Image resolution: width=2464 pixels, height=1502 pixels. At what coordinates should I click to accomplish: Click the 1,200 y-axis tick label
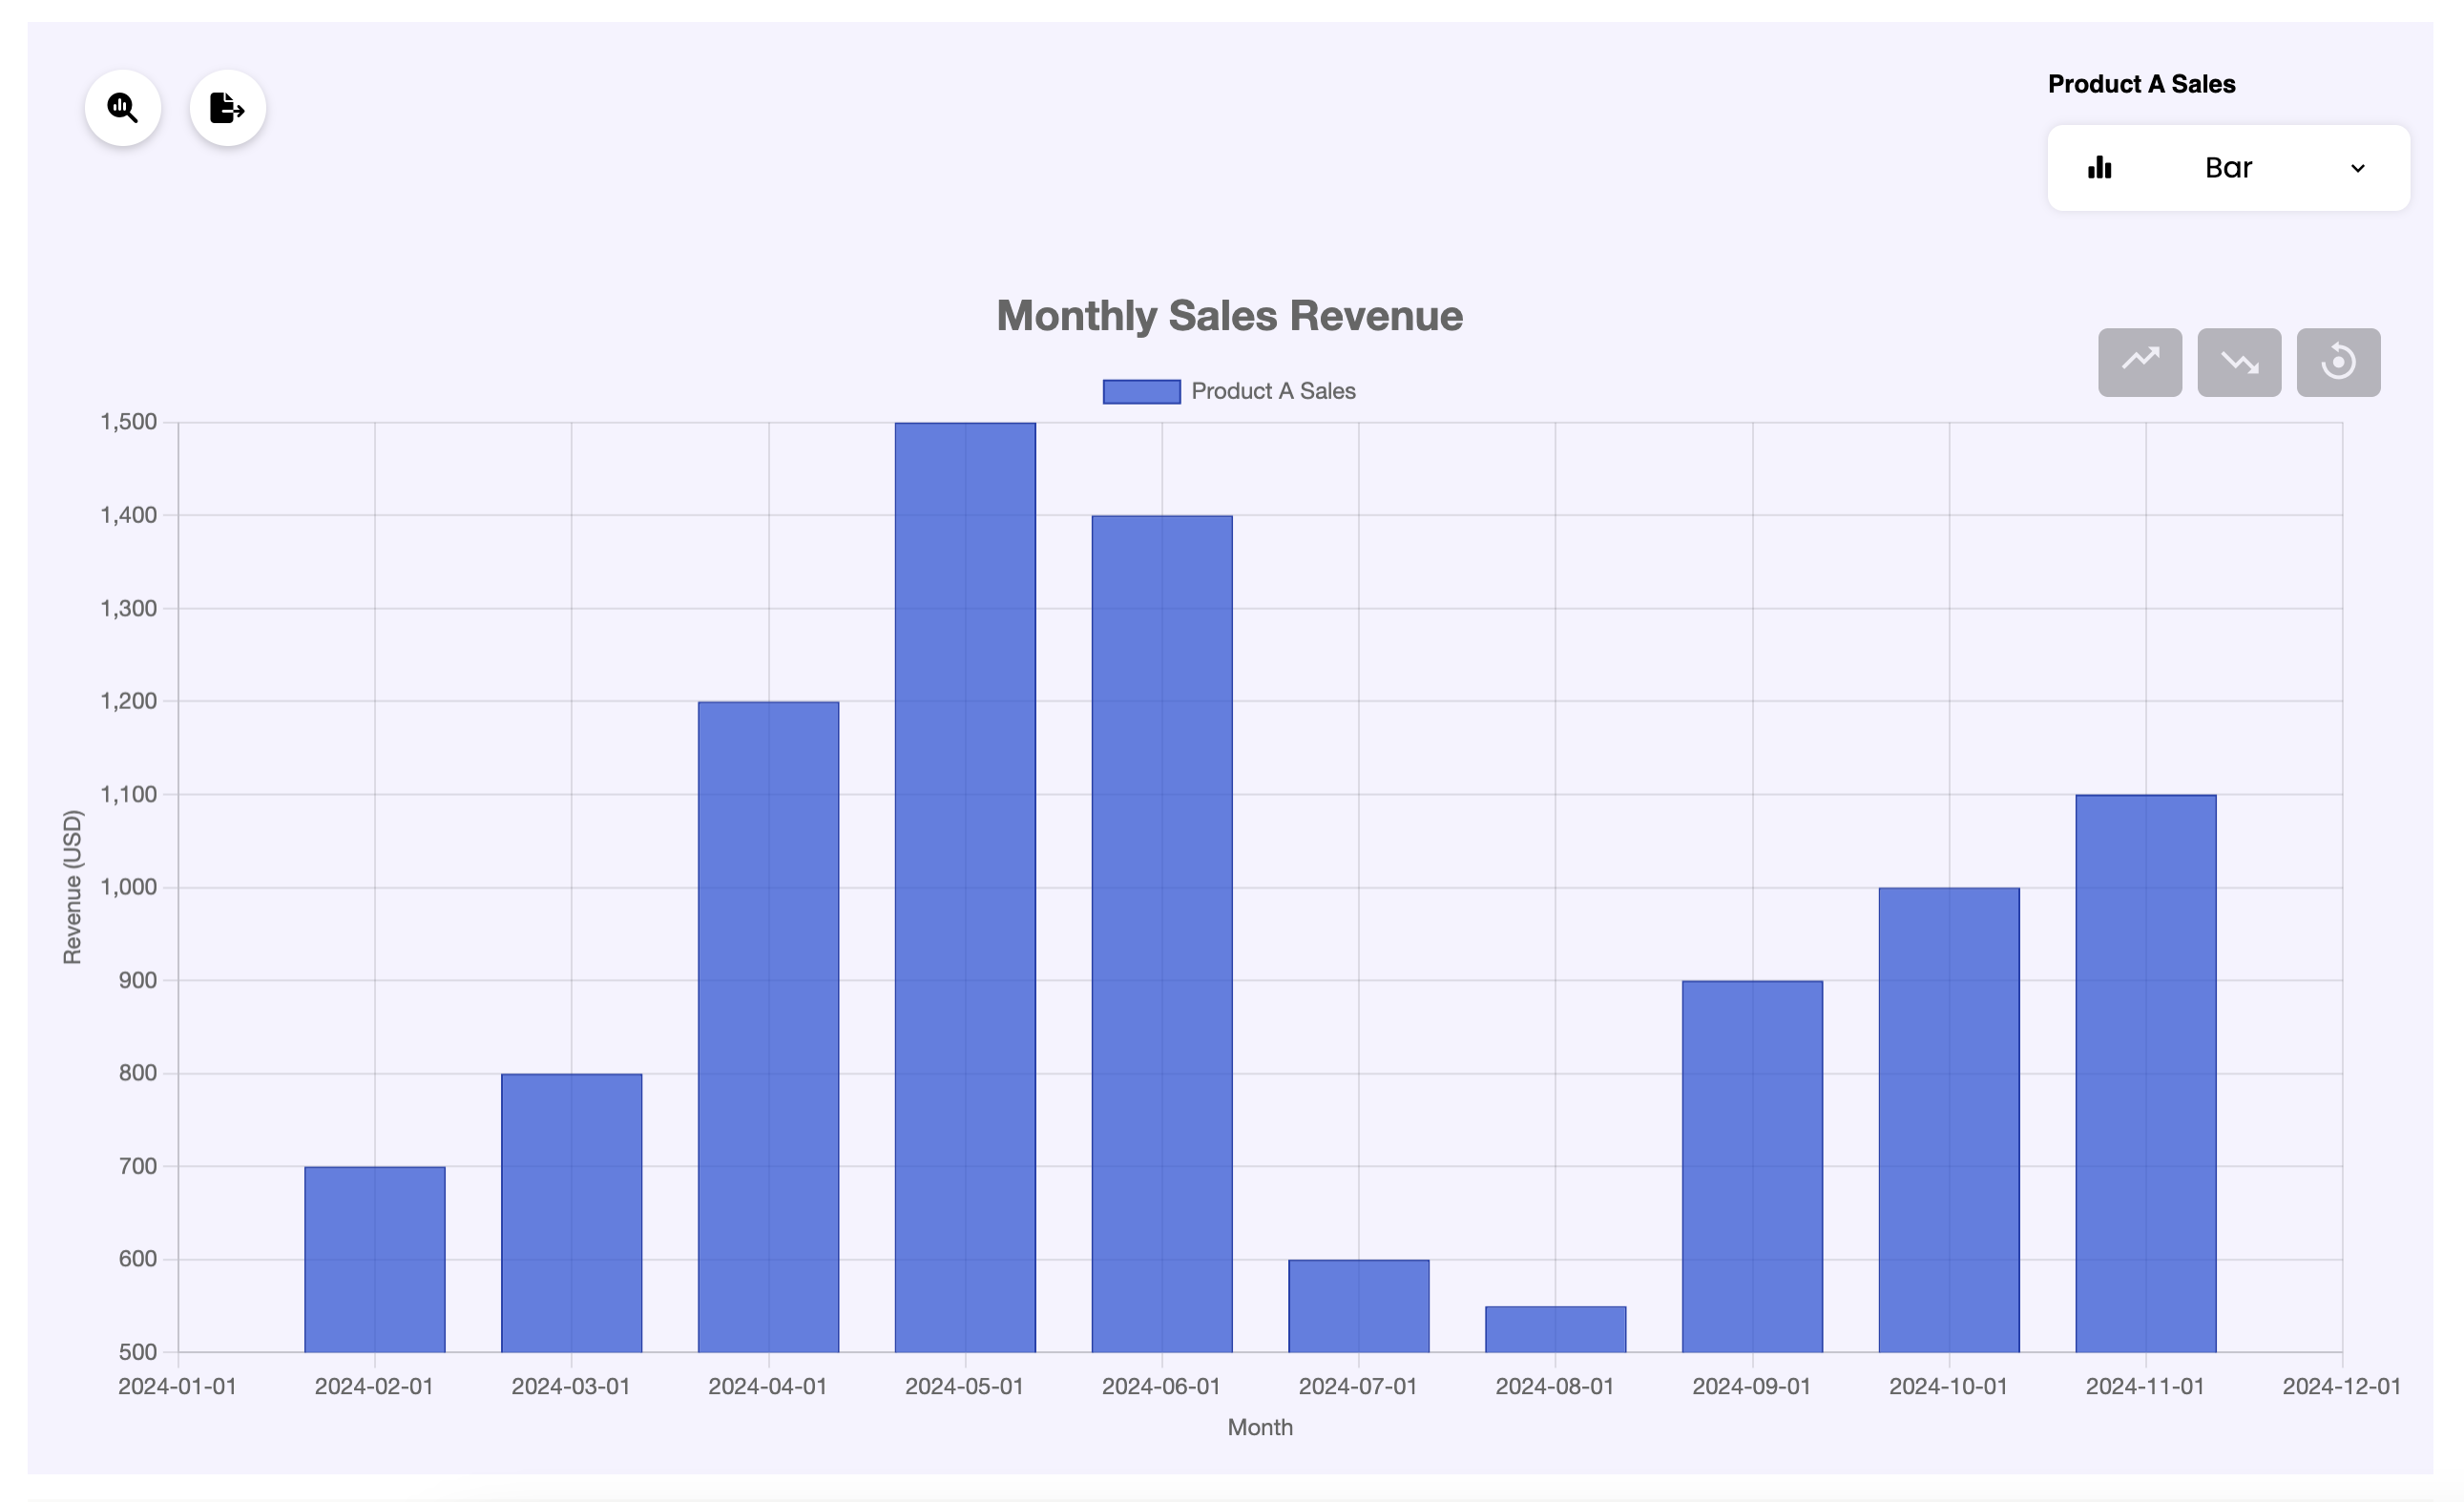tap(129, 701)
